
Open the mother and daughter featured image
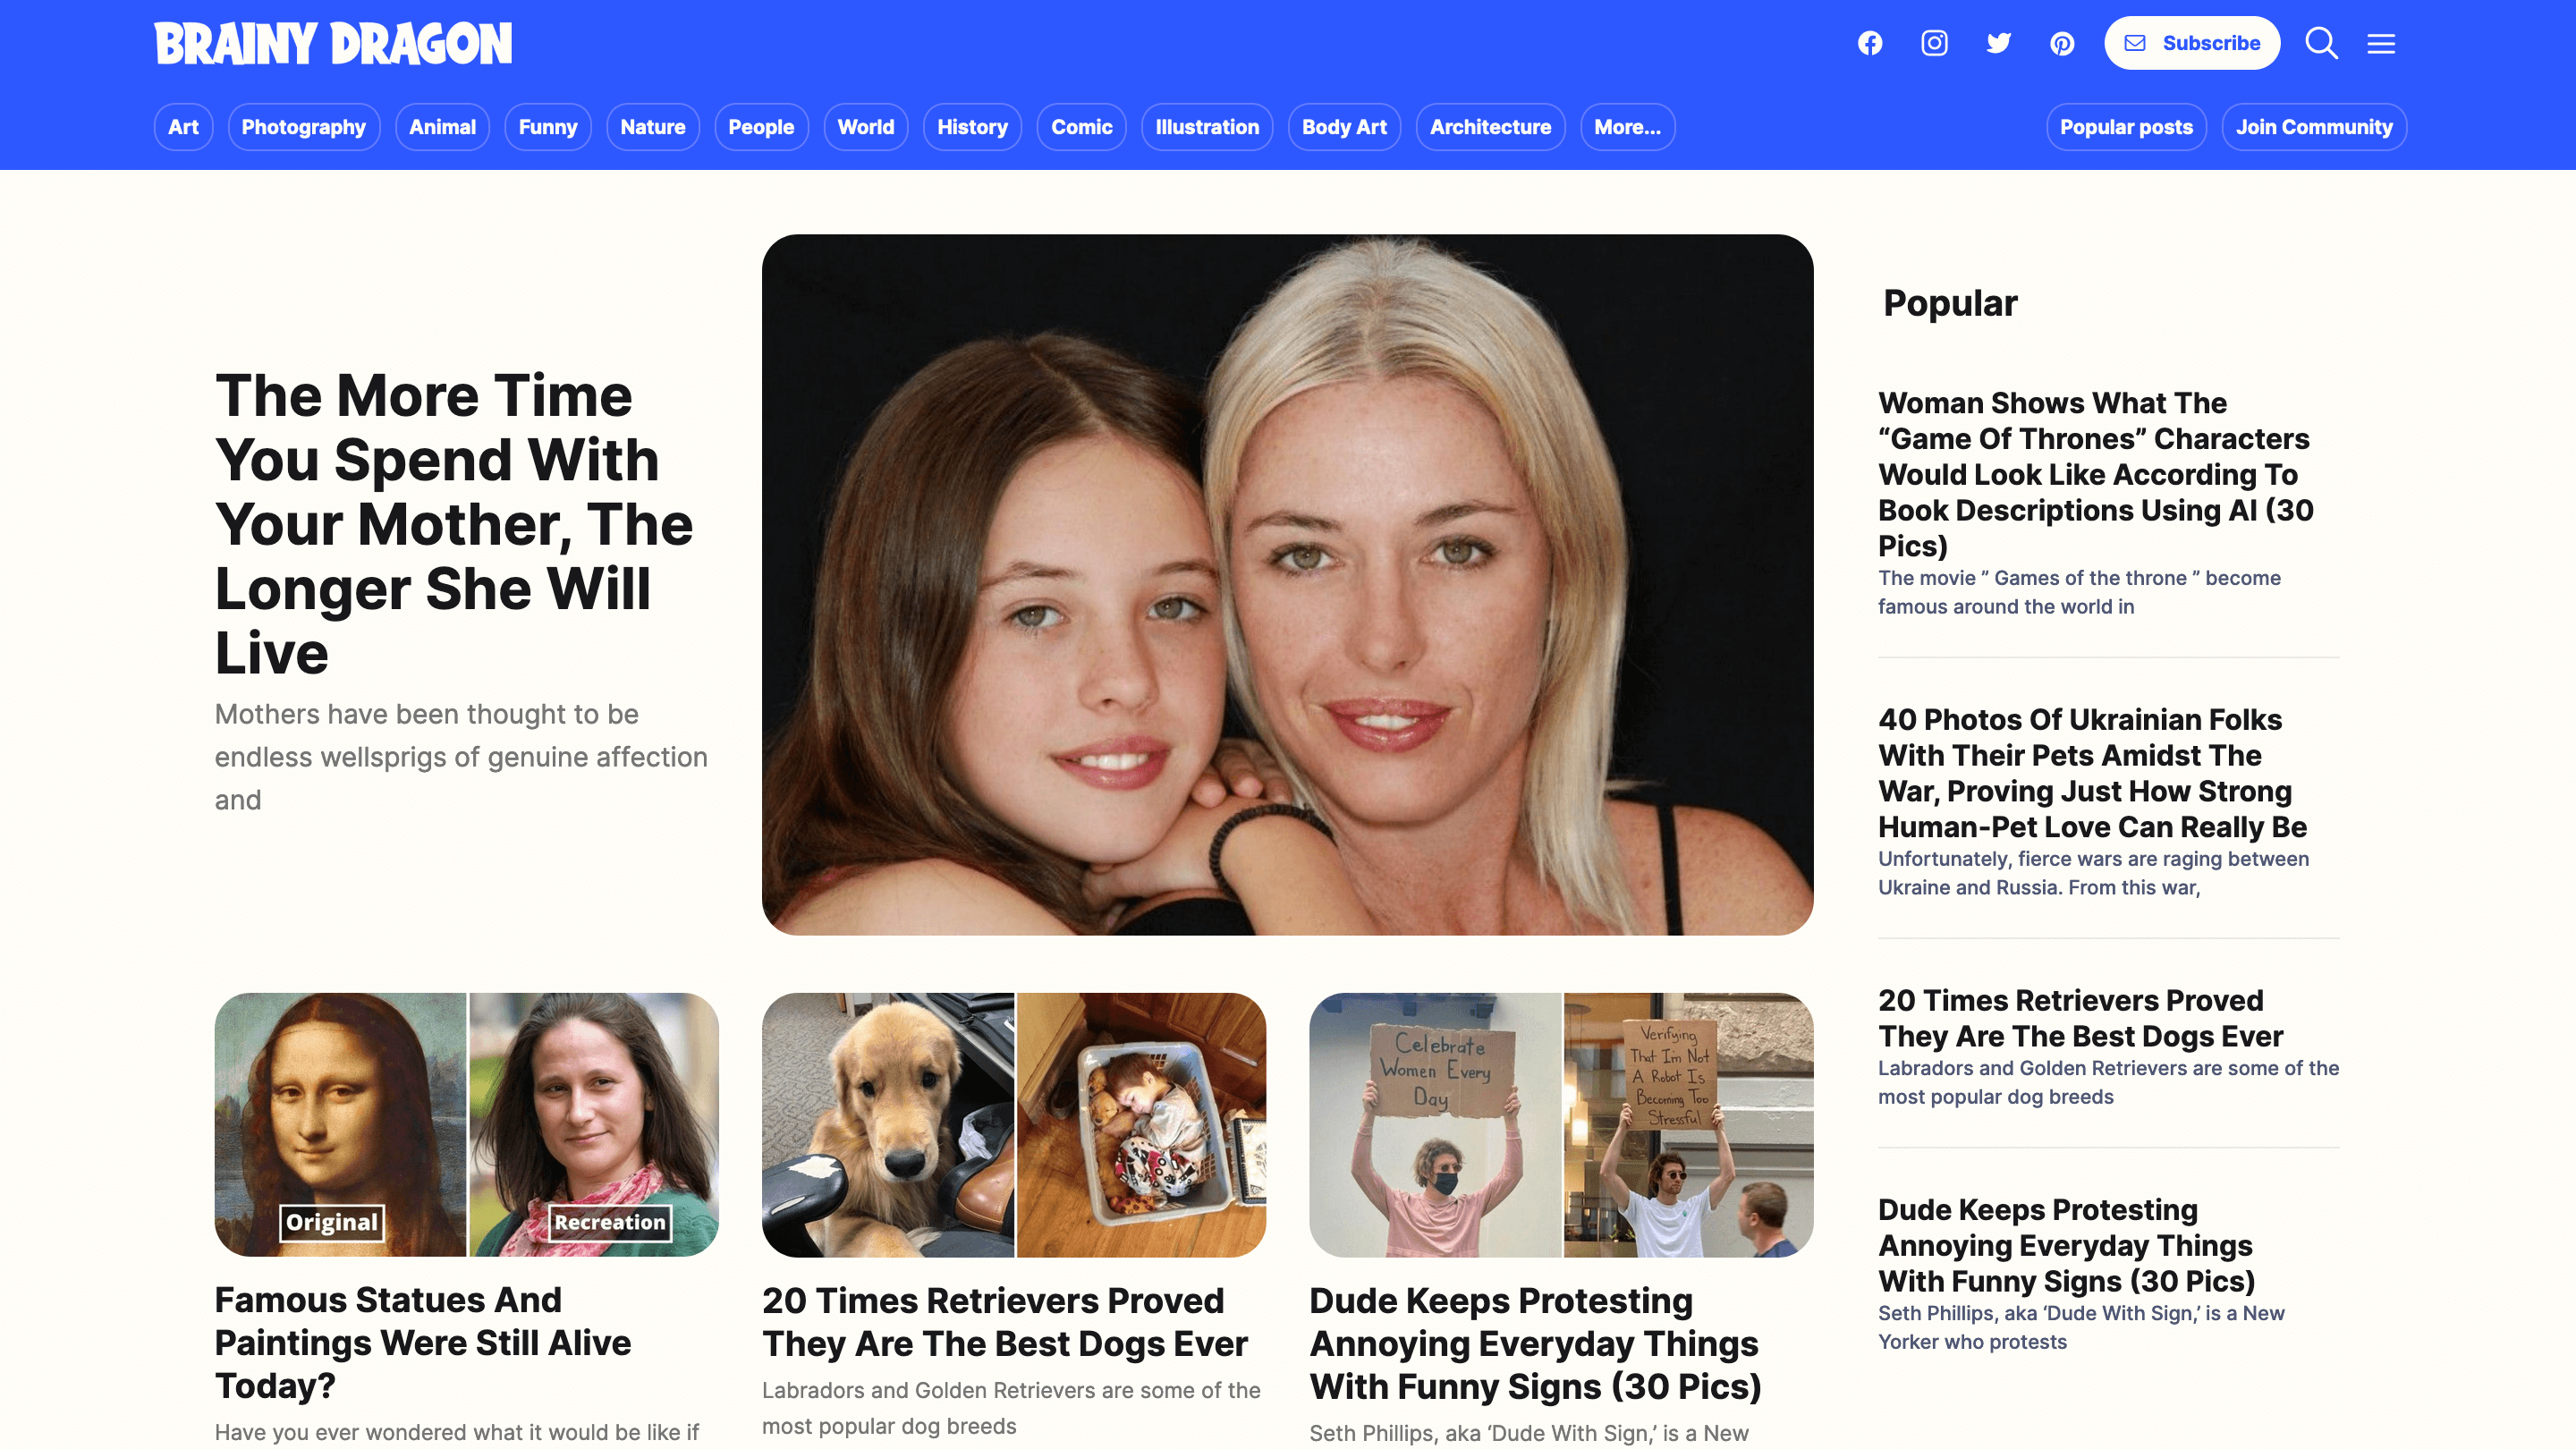[1287, 585]
